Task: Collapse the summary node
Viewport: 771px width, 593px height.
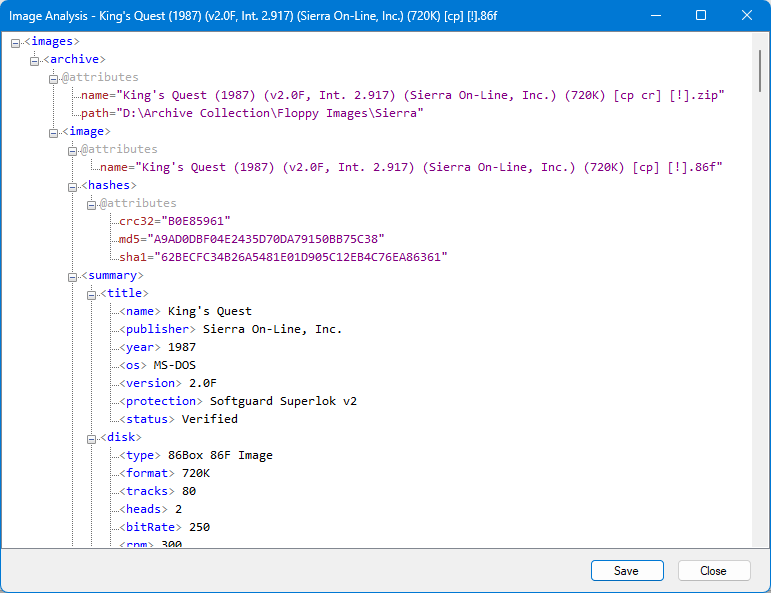Action: coord(72,277)
